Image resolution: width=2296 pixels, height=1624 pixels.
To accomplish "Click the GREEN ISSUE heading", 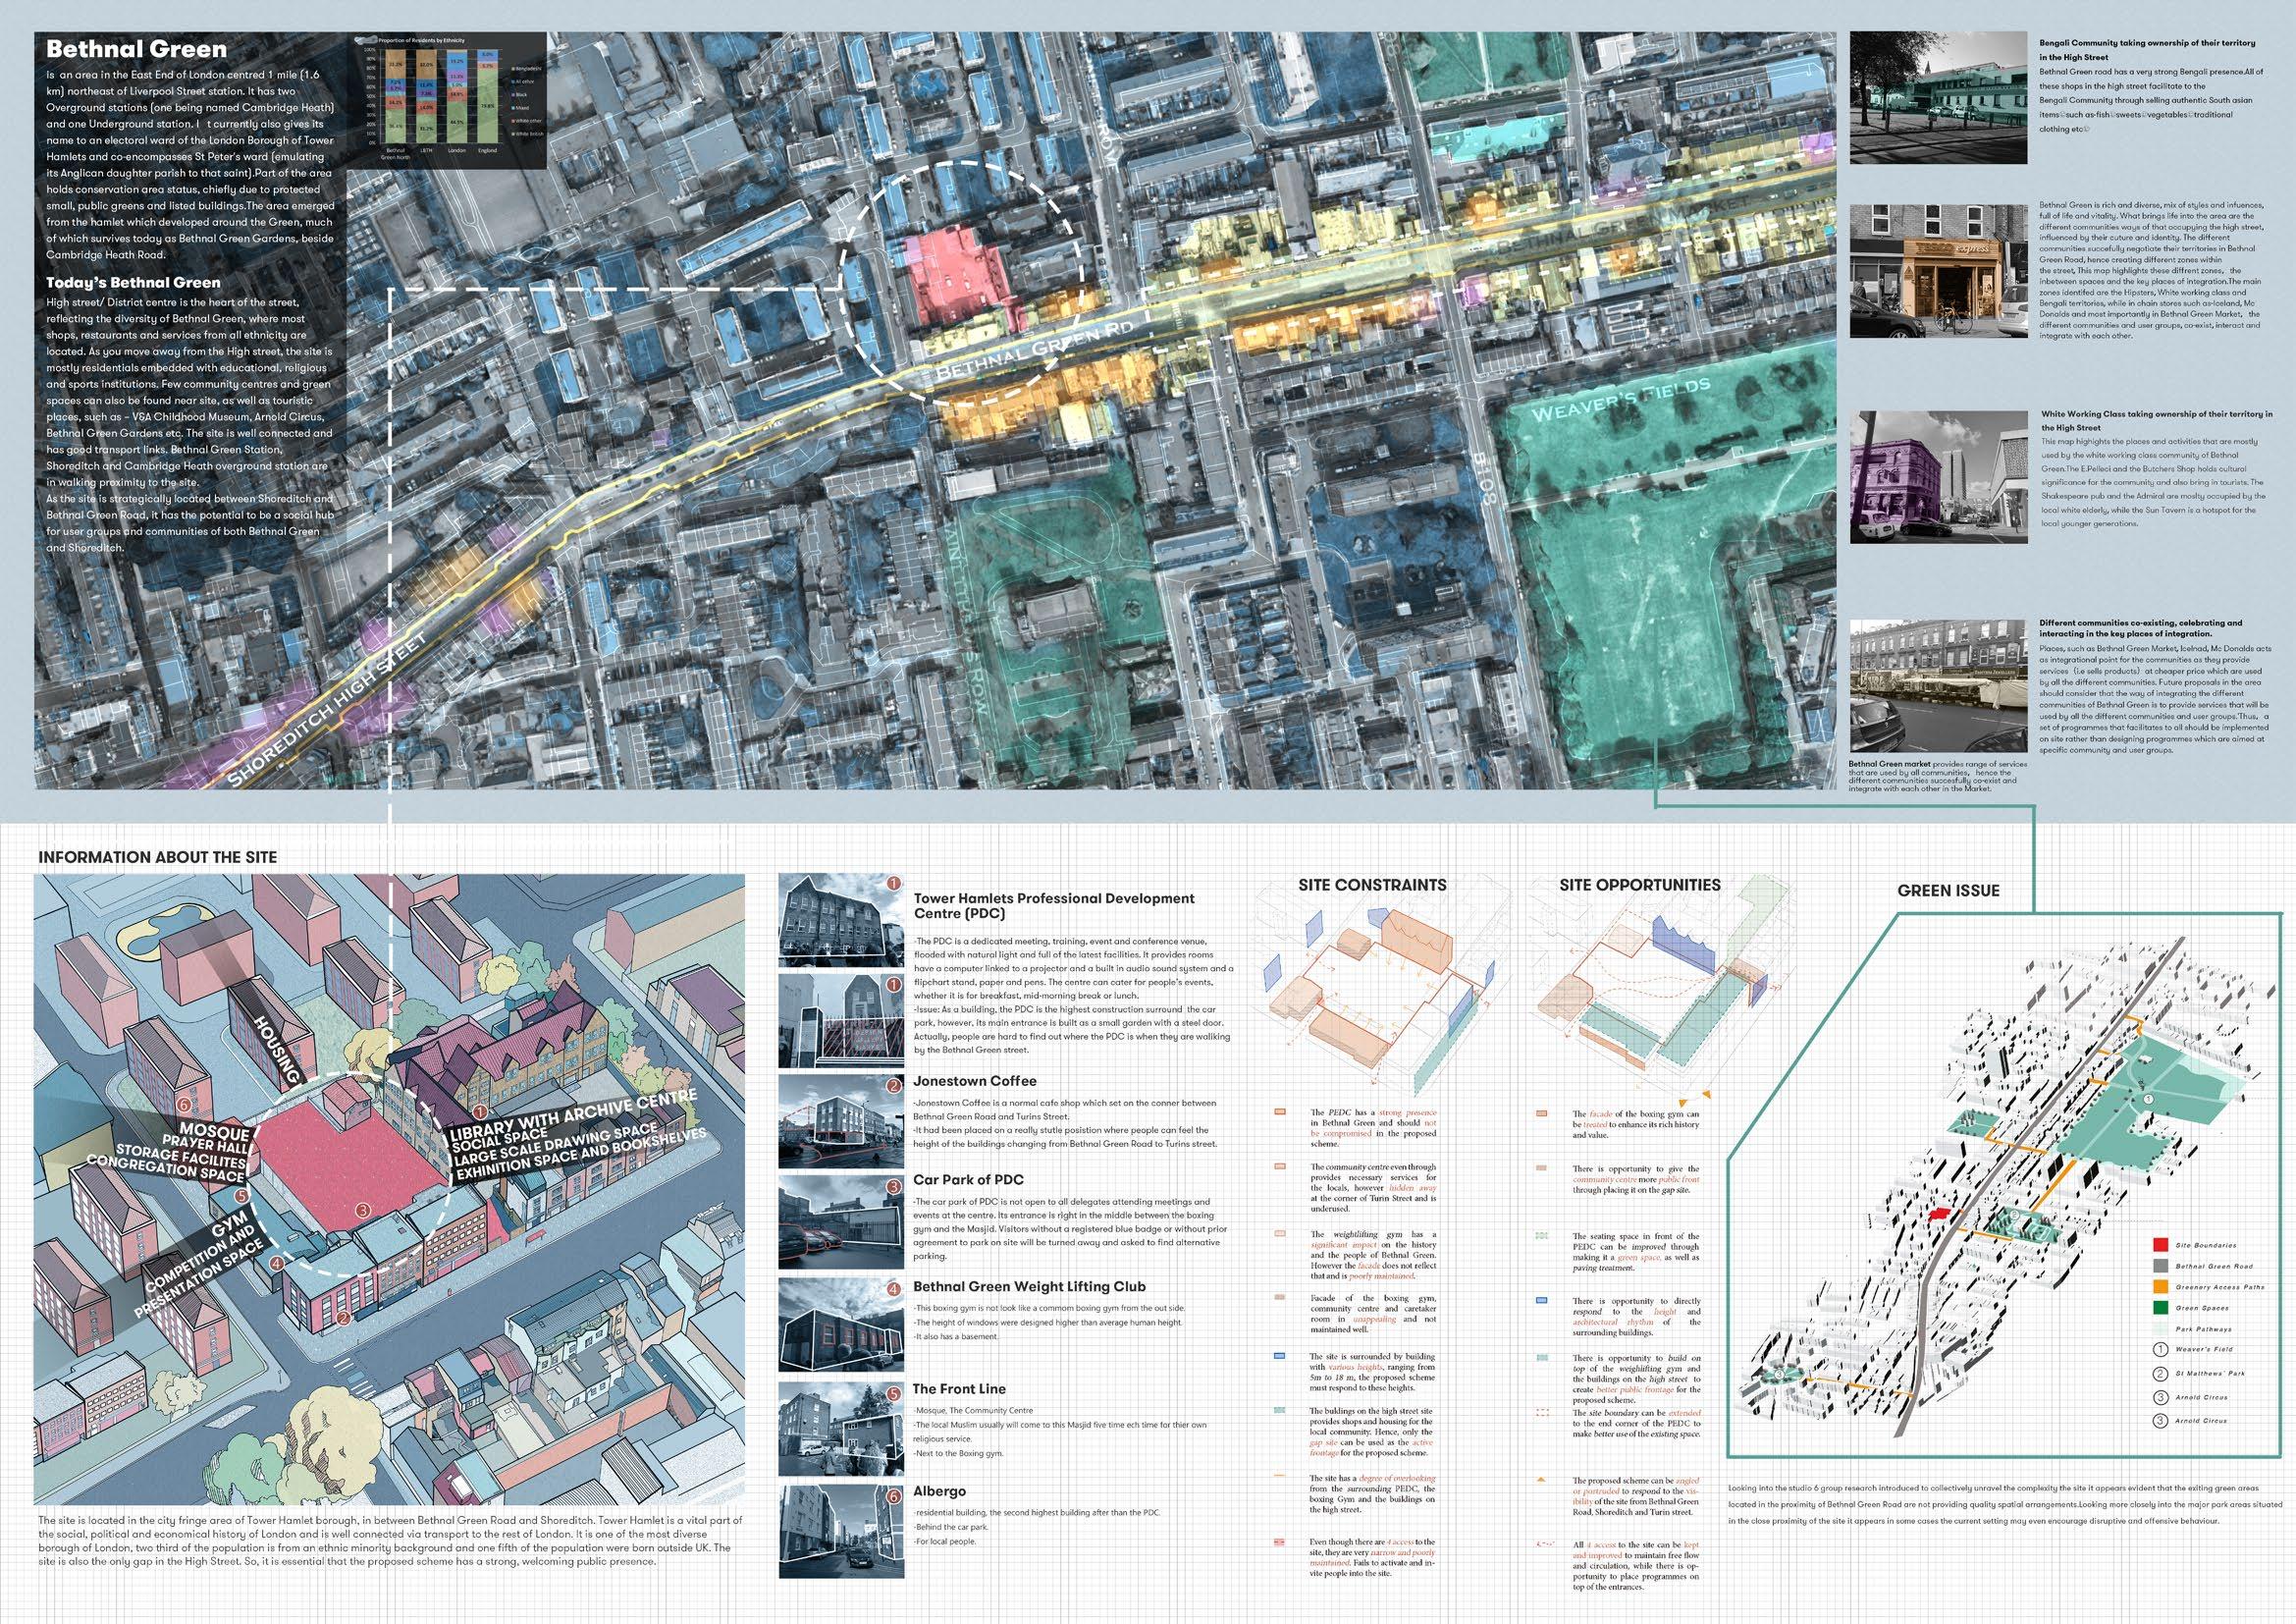I will 1948,890.
